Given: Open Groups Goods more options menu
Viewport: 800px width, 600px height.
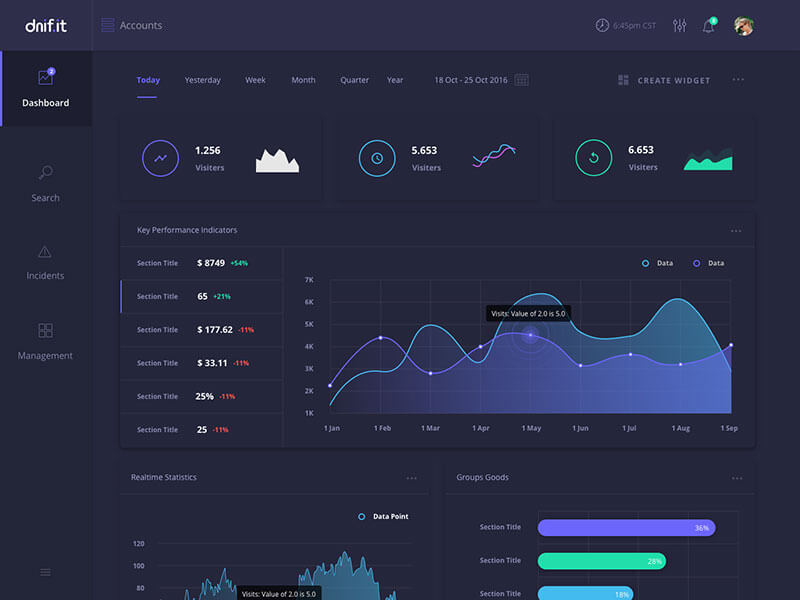Looking at the screenshot, I should coord(736,478).
